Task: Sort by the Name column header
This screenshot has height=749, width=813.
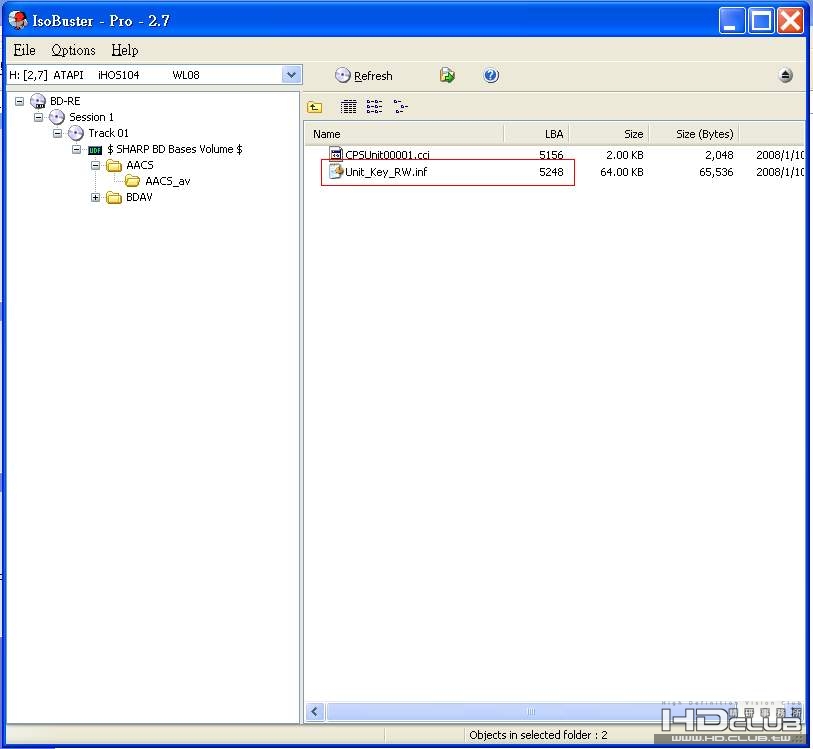Action: pos(404,134)
